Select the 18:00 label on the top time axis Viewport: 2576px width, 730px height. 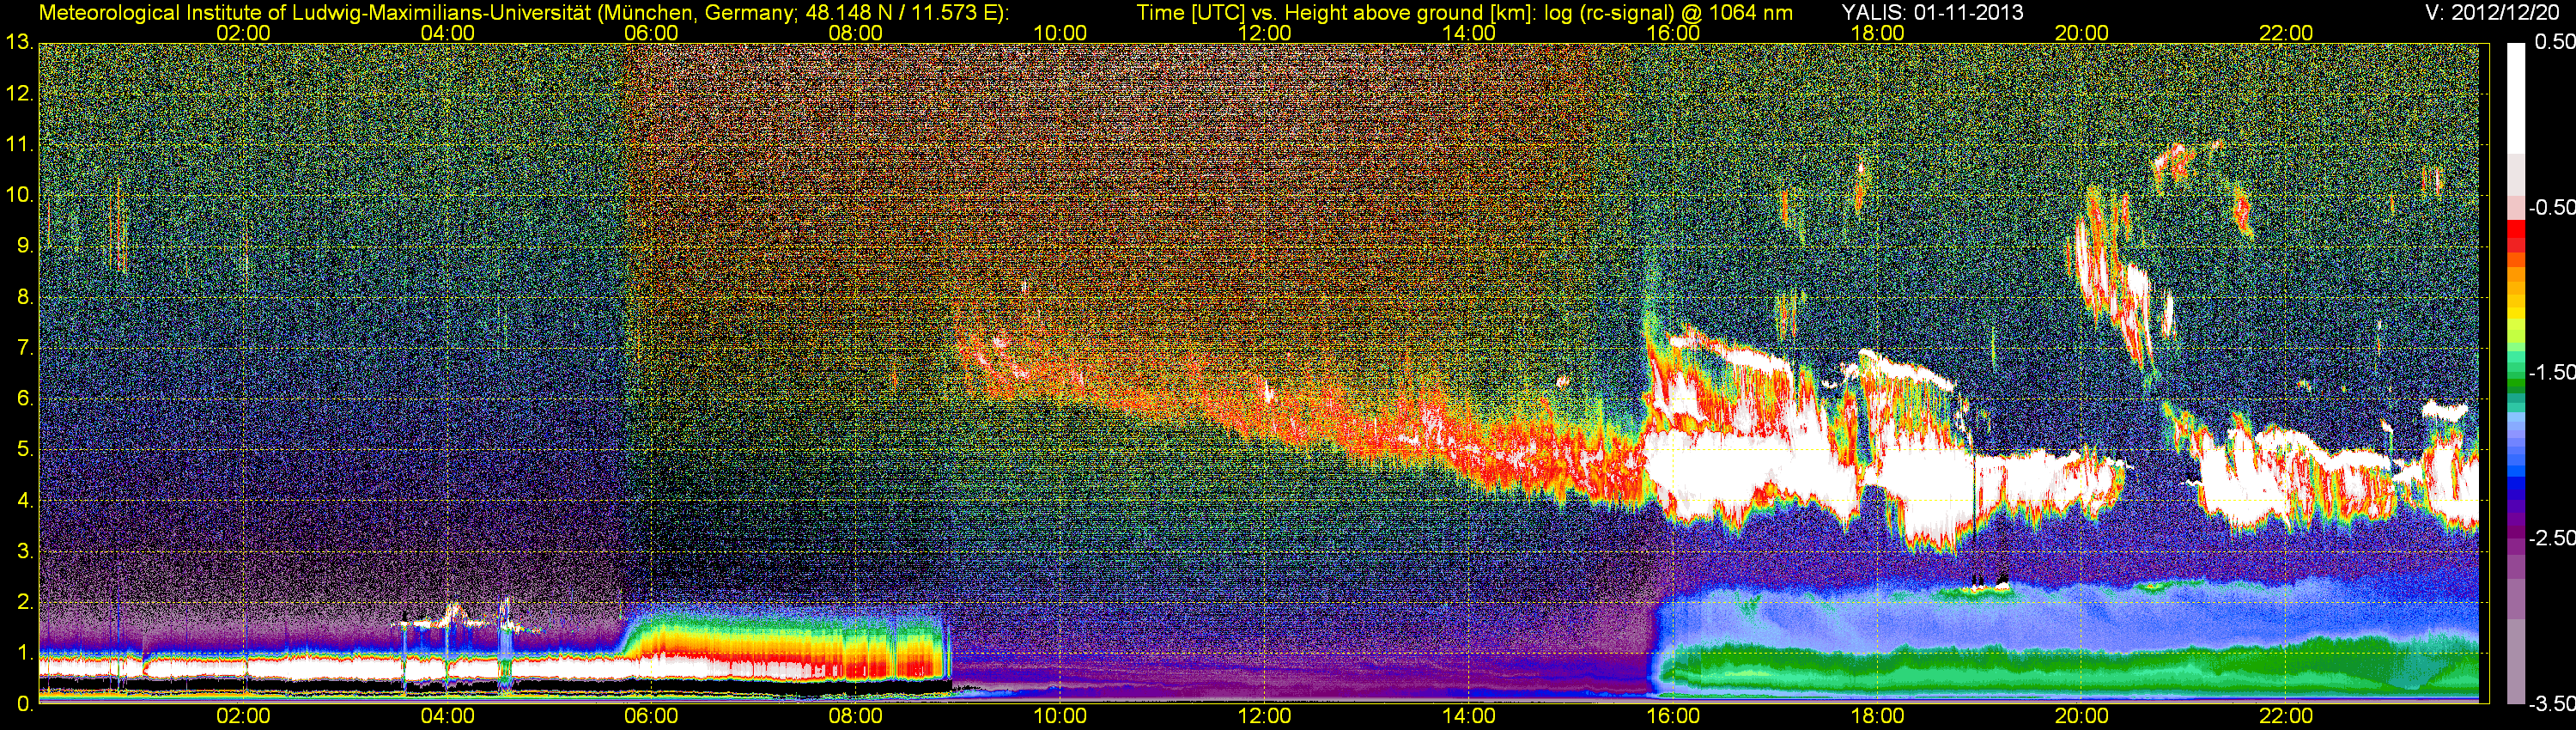[x=1878, y=33]
